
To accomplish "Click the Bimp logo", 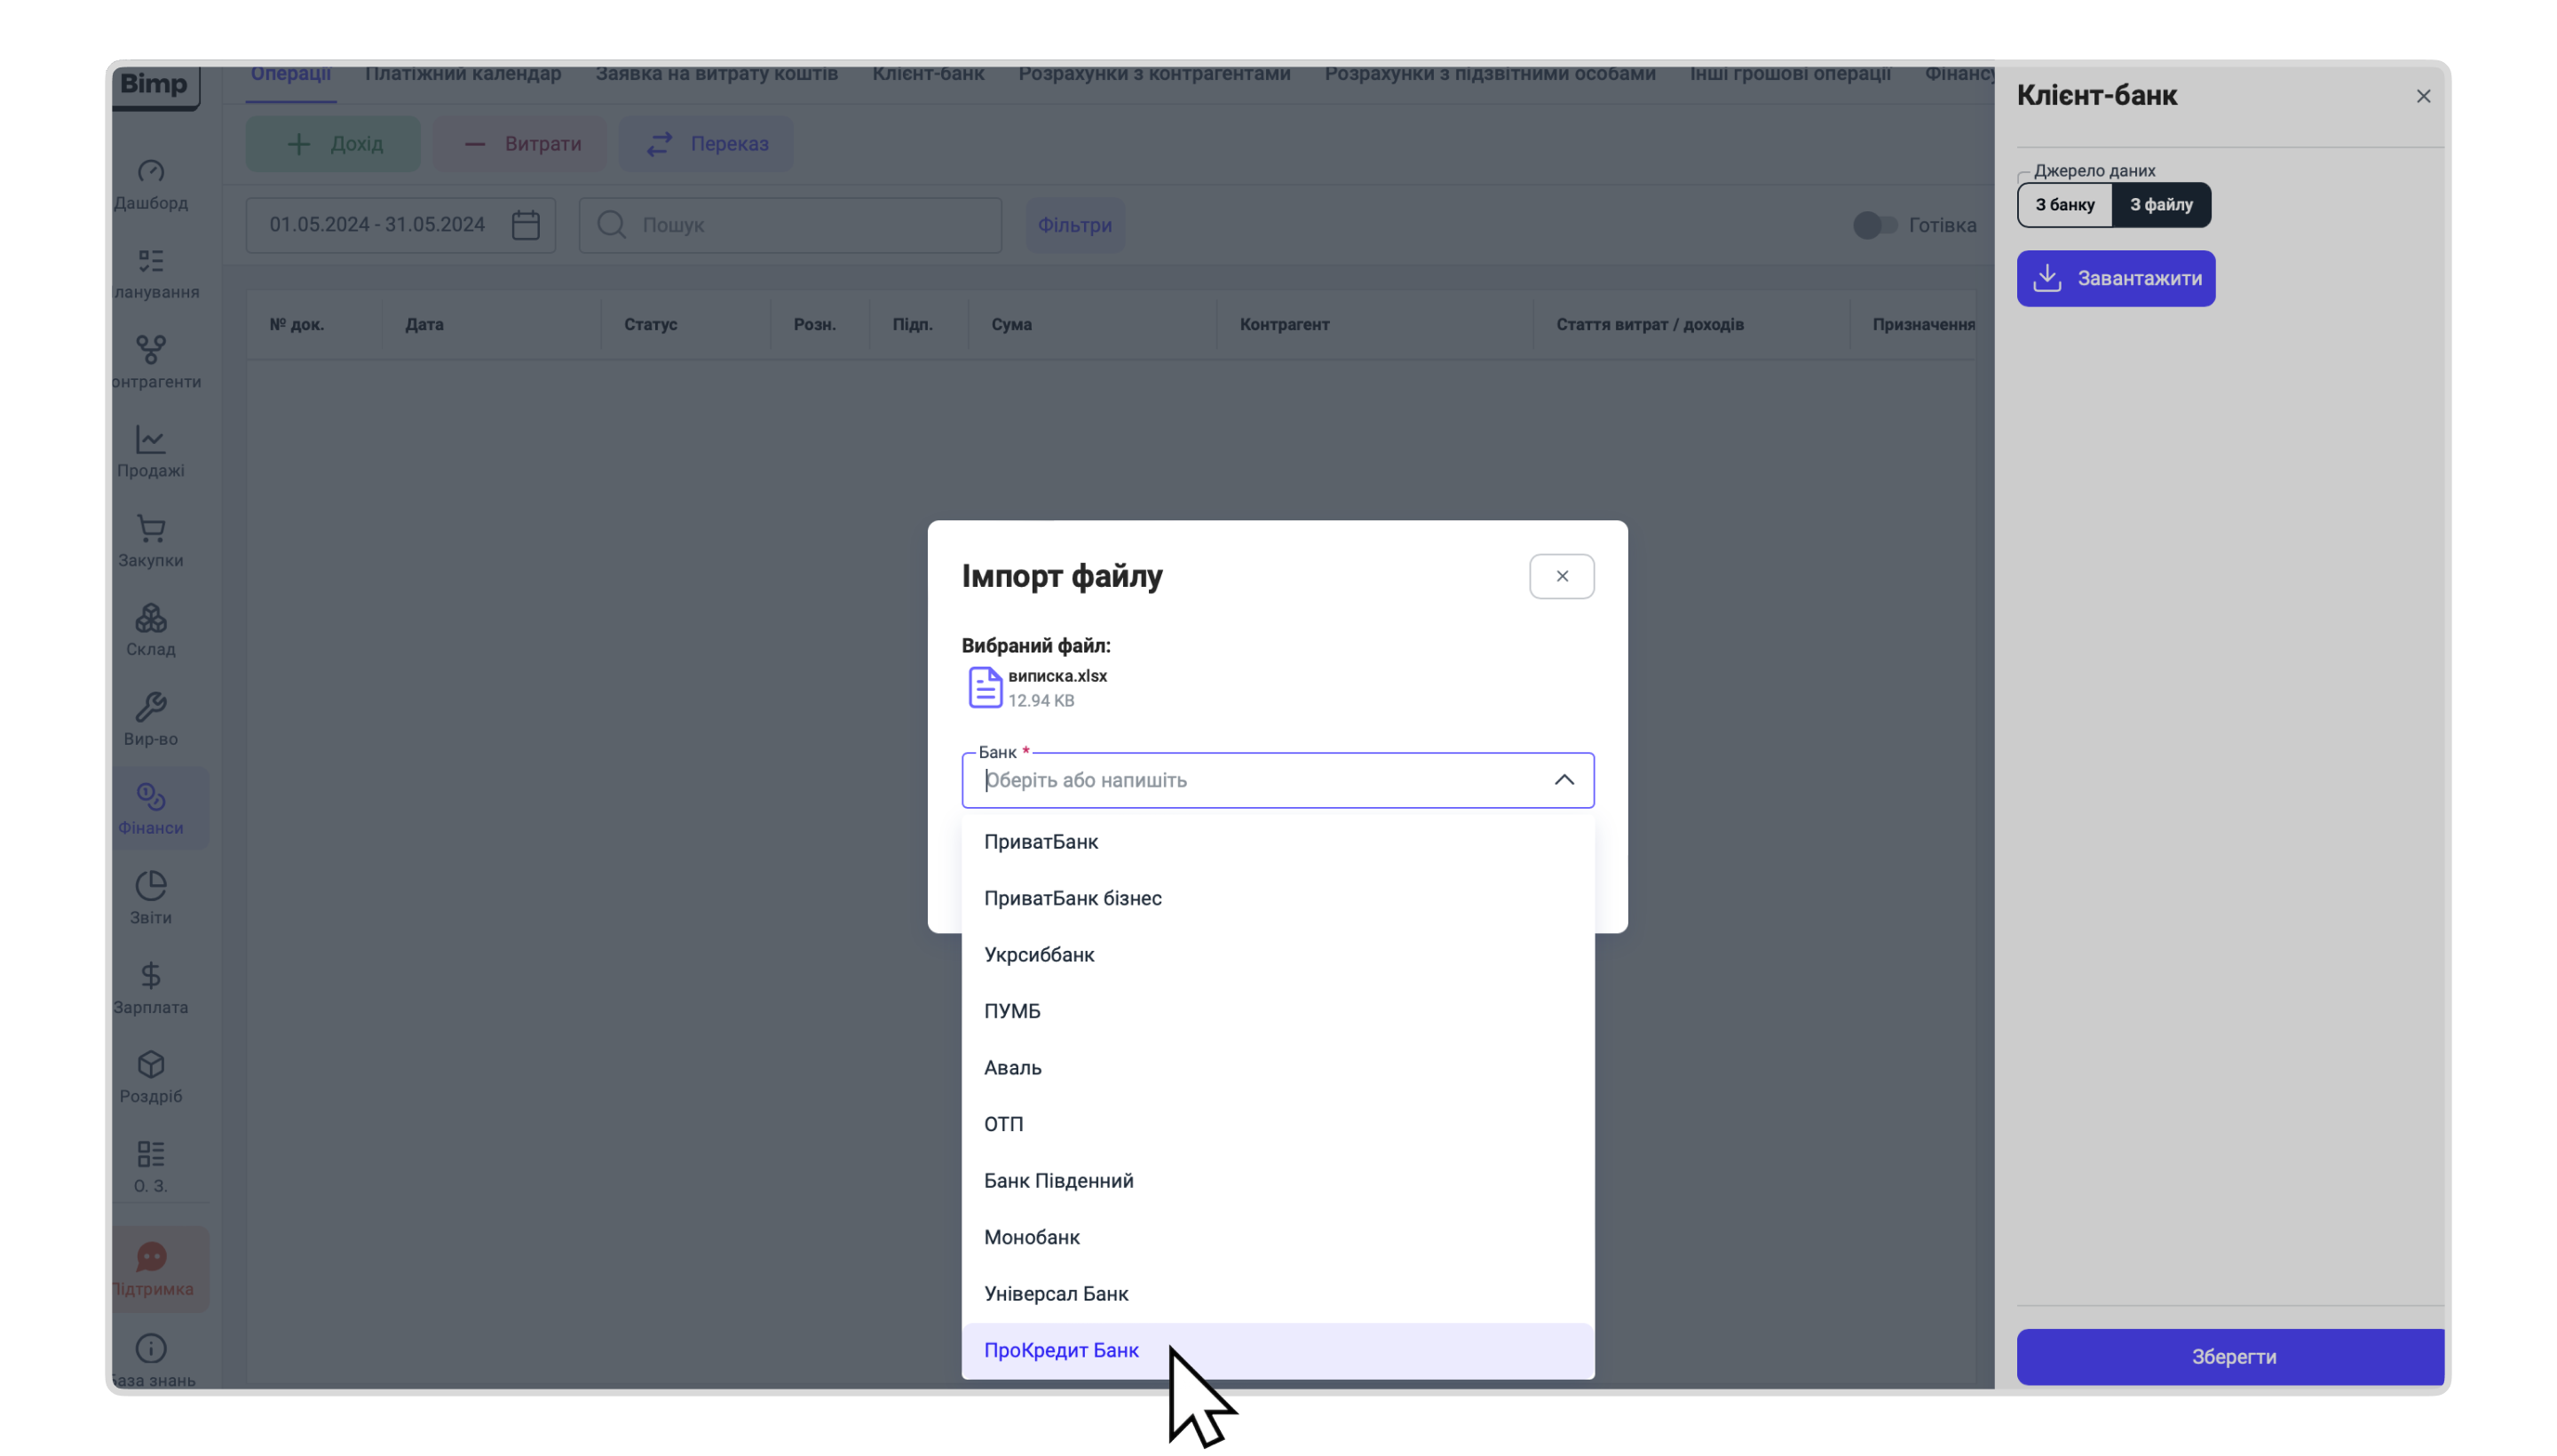I will click(x=155, y=85).
